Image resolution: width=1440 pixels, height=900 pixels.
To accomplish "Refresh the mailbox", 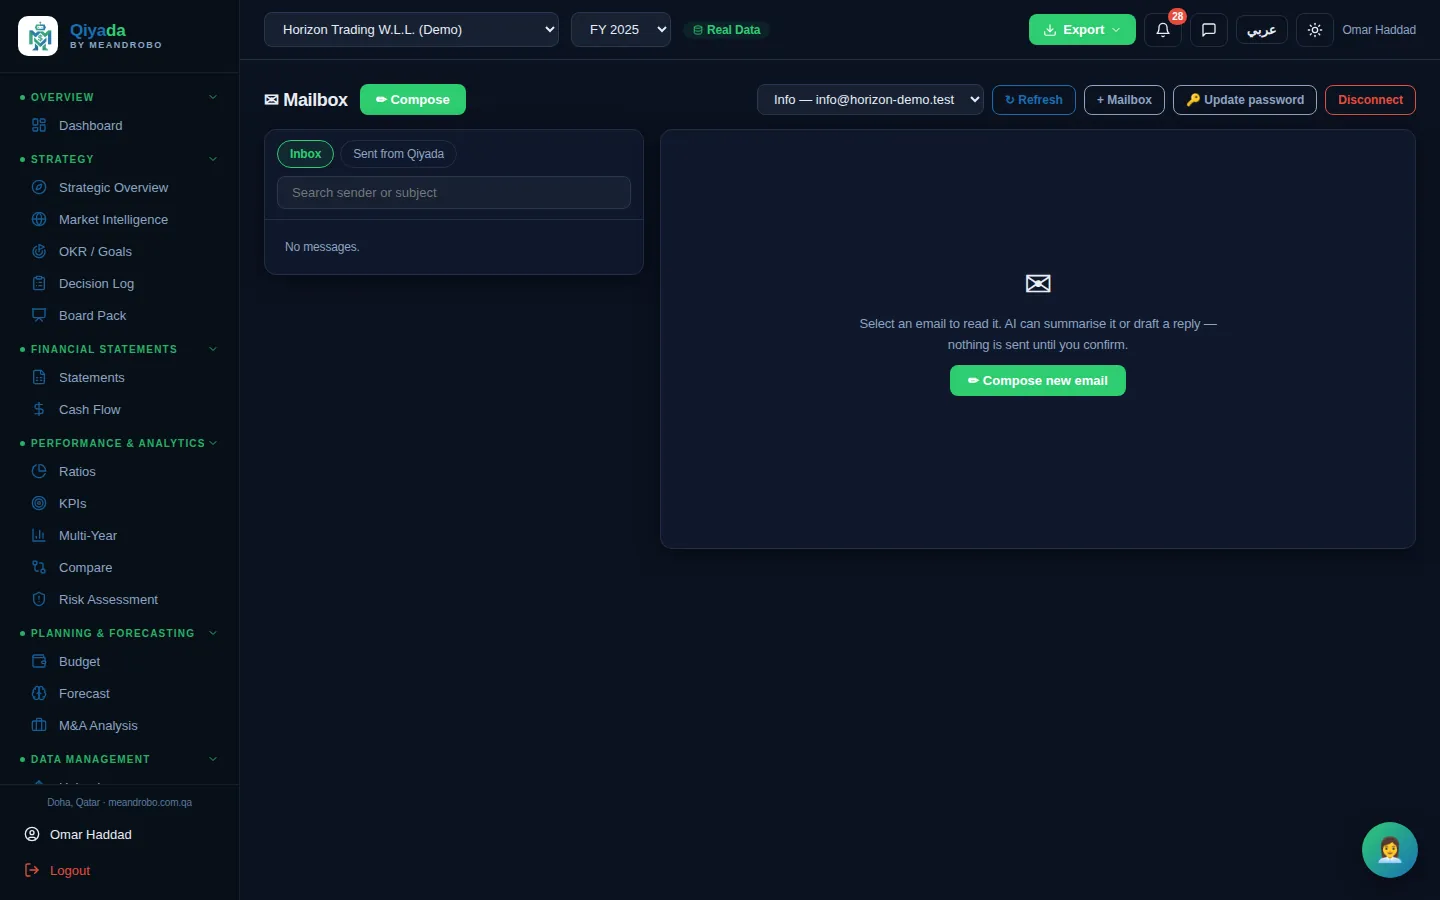I will coord(1034,100).
